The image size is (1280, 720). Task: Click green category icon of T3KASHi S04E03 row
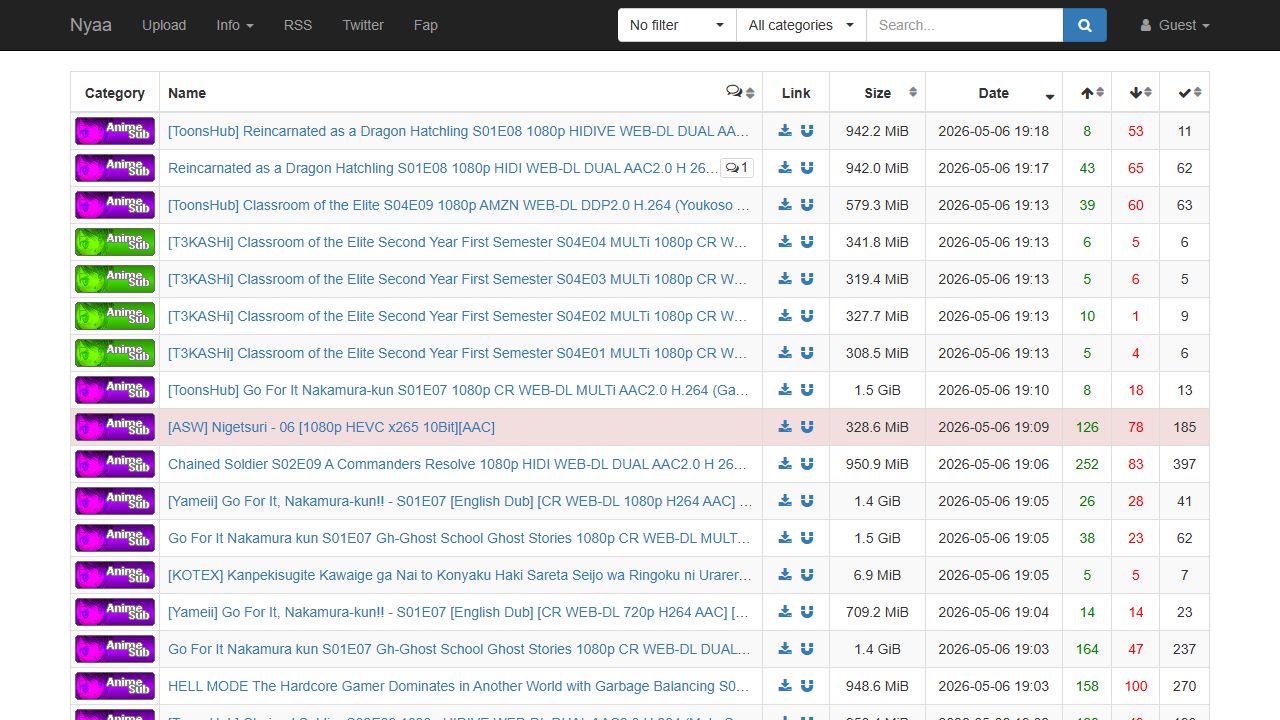click(115, 279)
